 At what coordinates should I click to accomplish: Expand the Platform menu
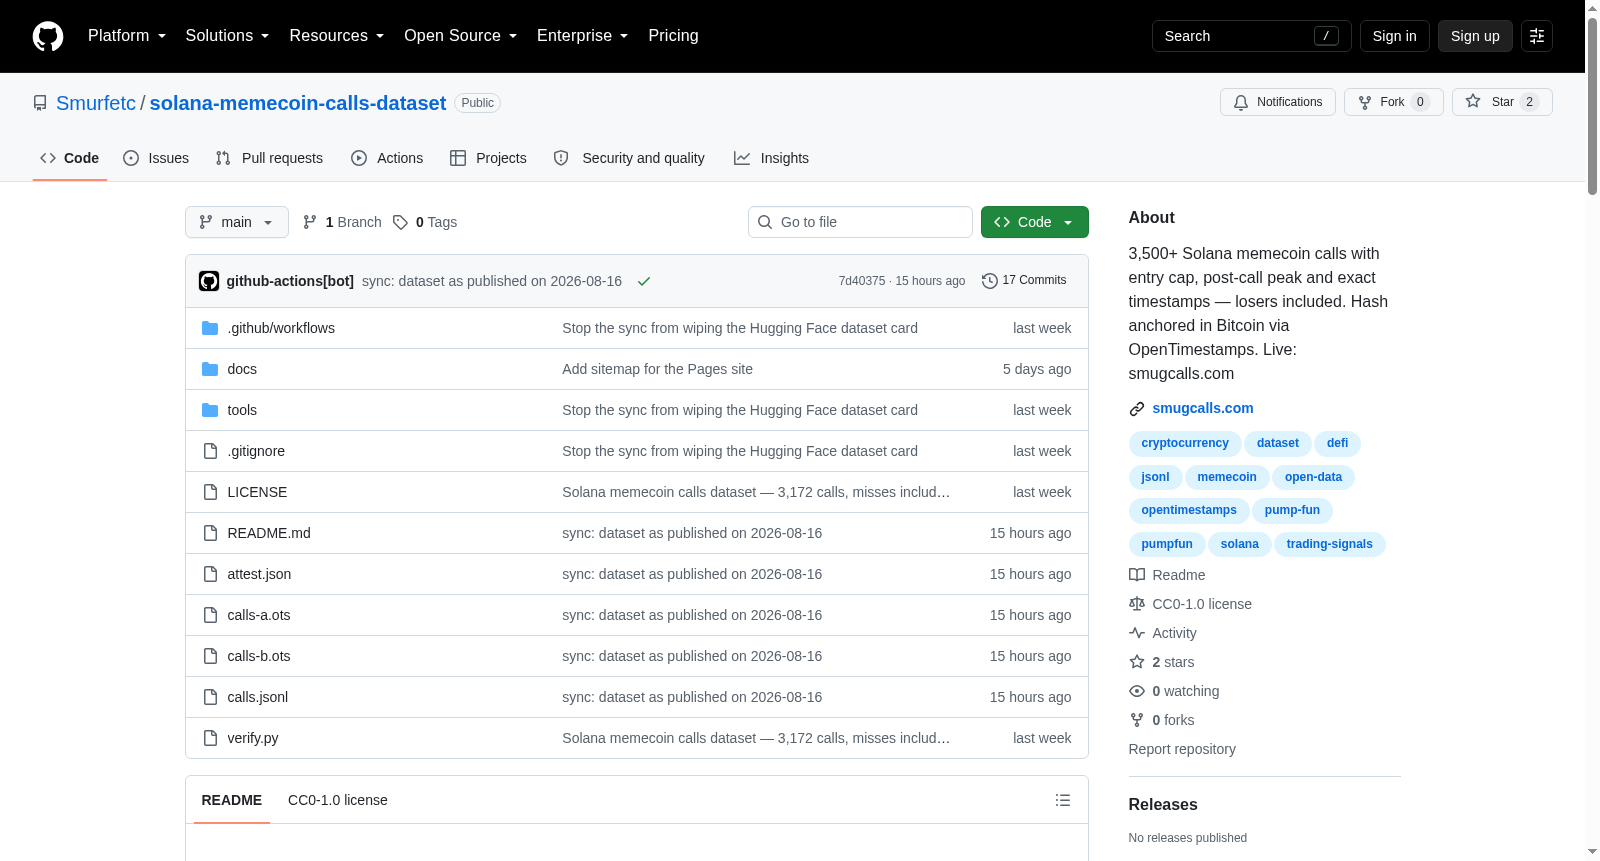click(x=127, y=36)
